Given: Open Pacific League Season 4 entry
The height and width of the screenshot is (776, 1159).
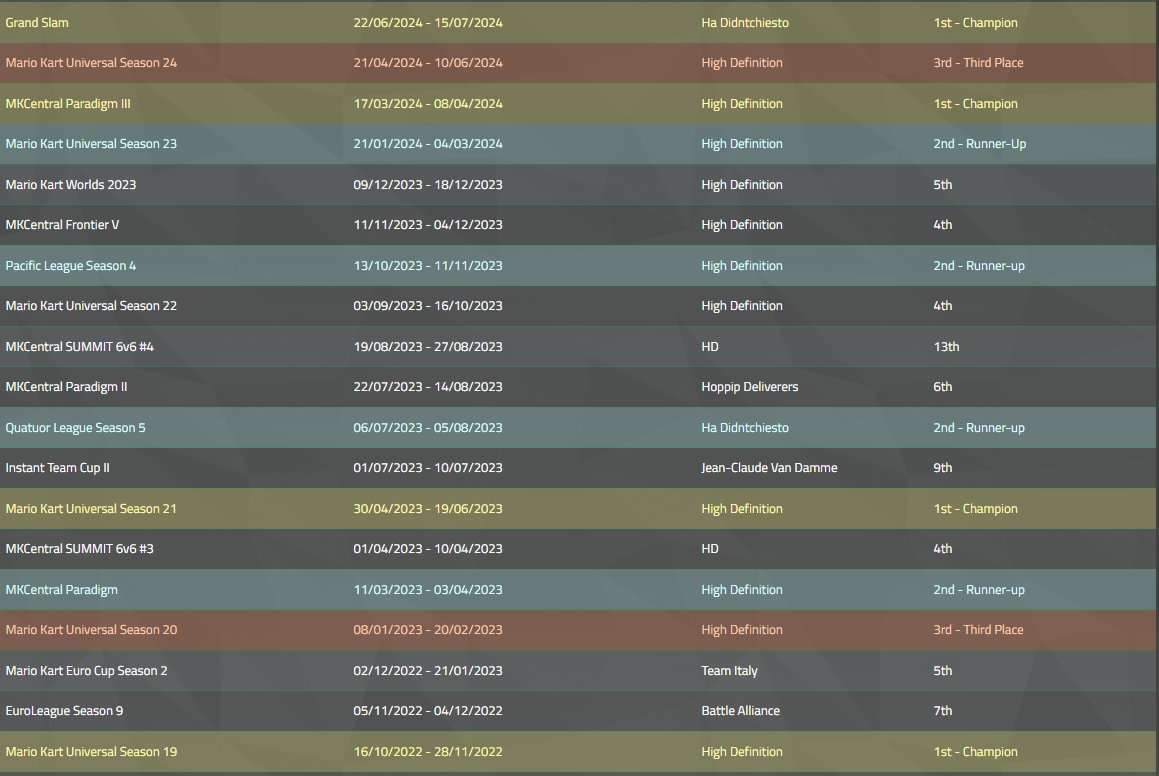Looking at the screenshot, I should coord(71,266).
